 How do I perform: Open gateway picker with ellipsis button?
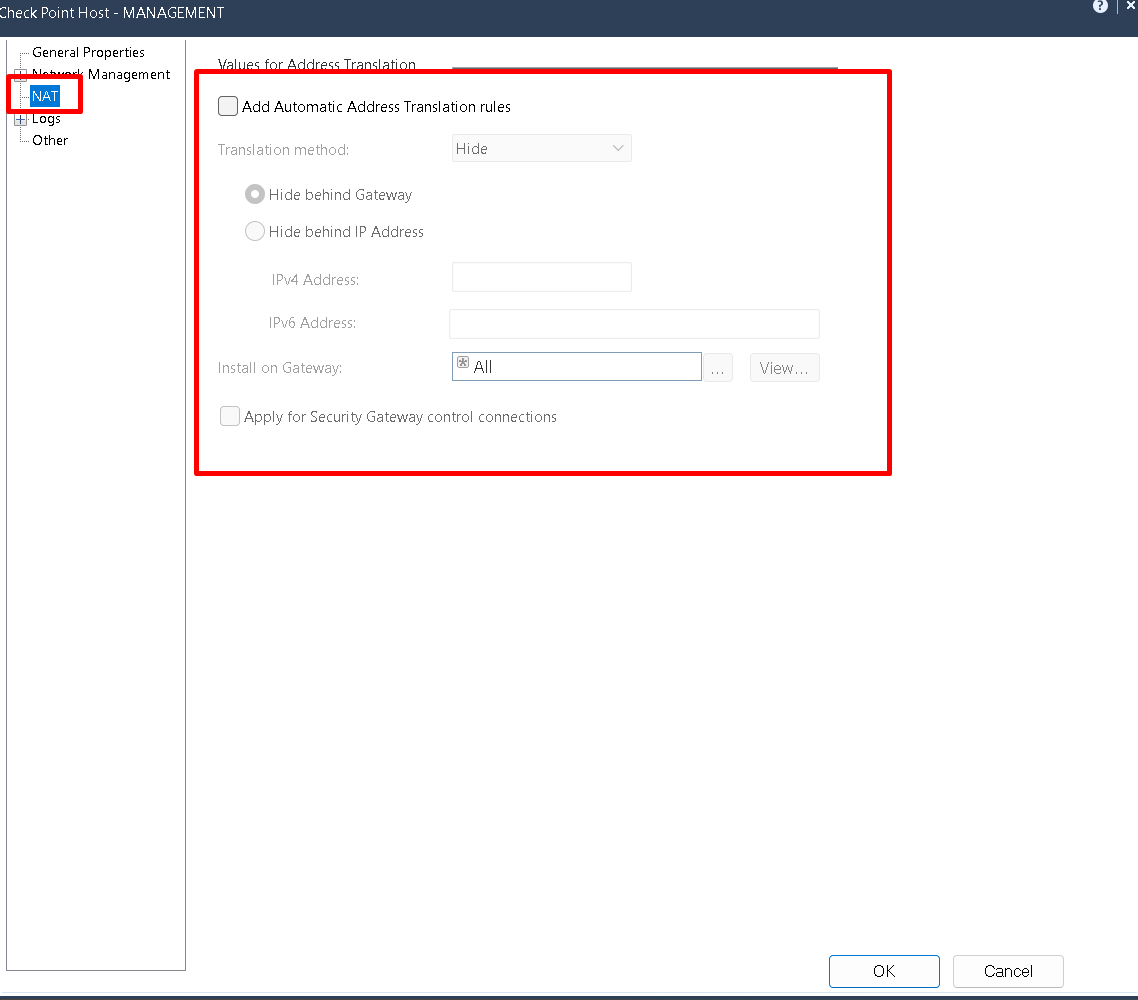pos(718,368)
